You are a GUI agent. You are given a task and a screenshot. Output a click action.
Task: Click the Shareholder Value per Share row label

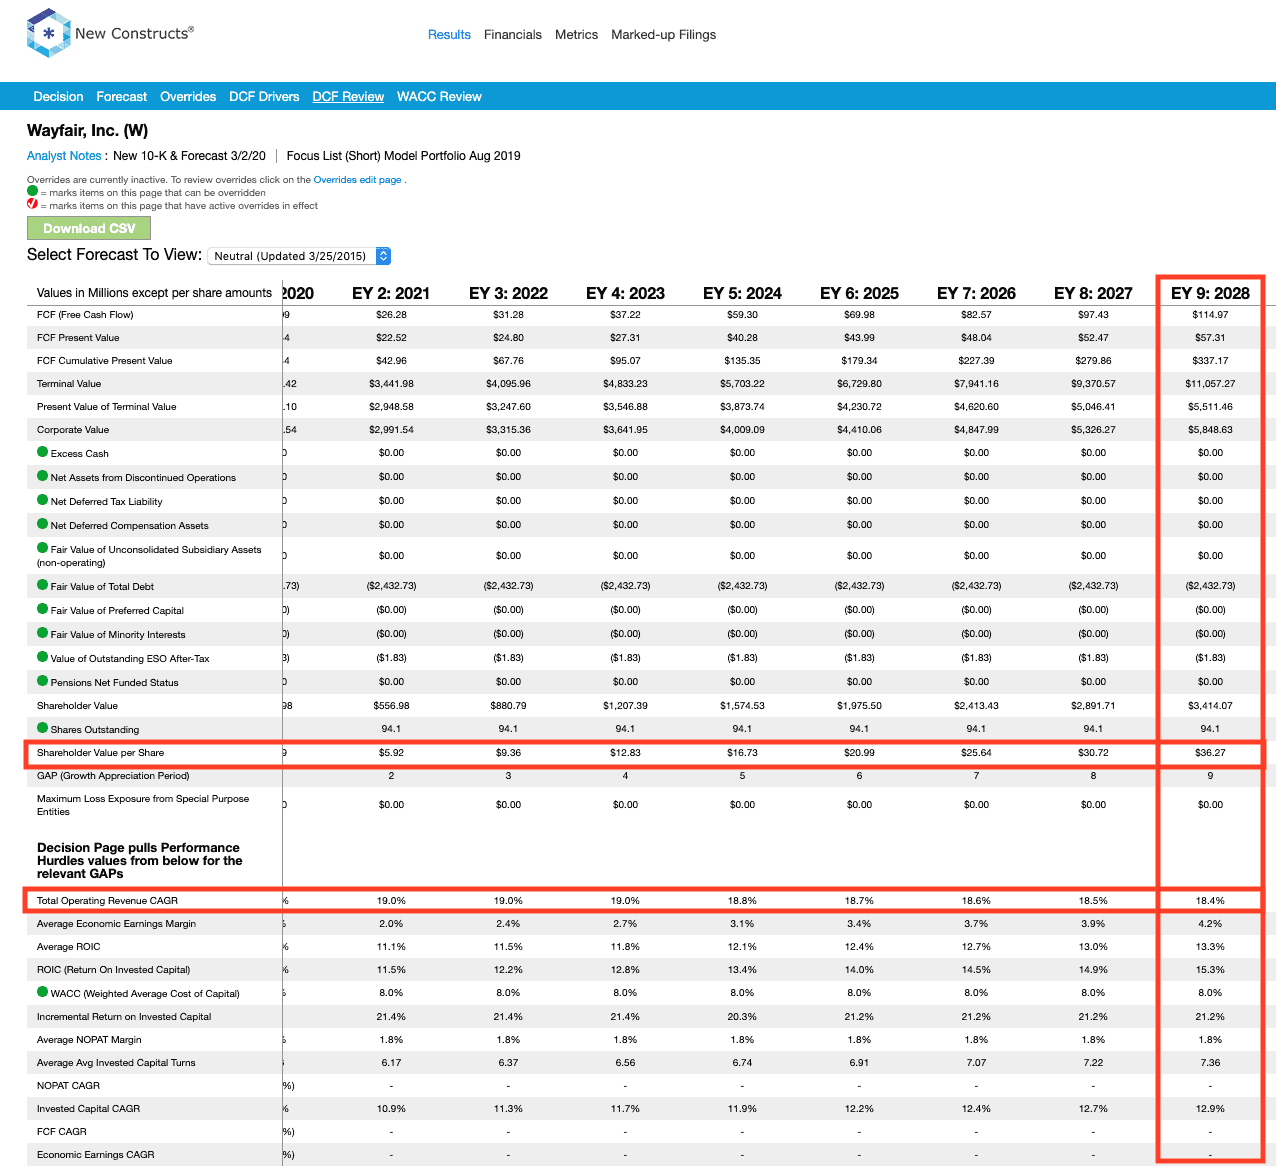coord(100,753)
